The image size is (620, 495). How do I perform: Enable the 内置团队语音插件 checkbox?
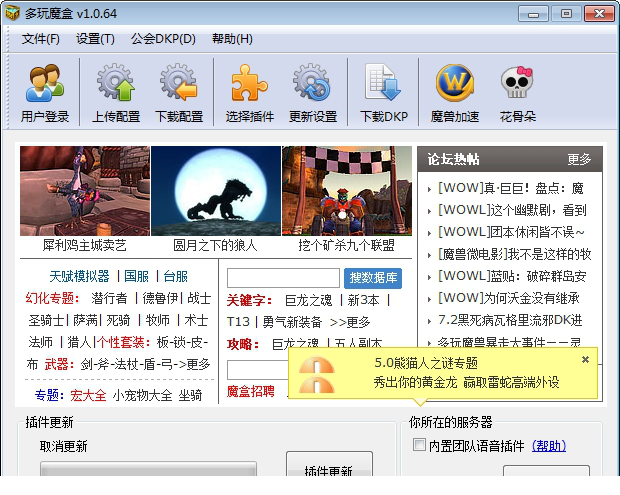point(419,445)
